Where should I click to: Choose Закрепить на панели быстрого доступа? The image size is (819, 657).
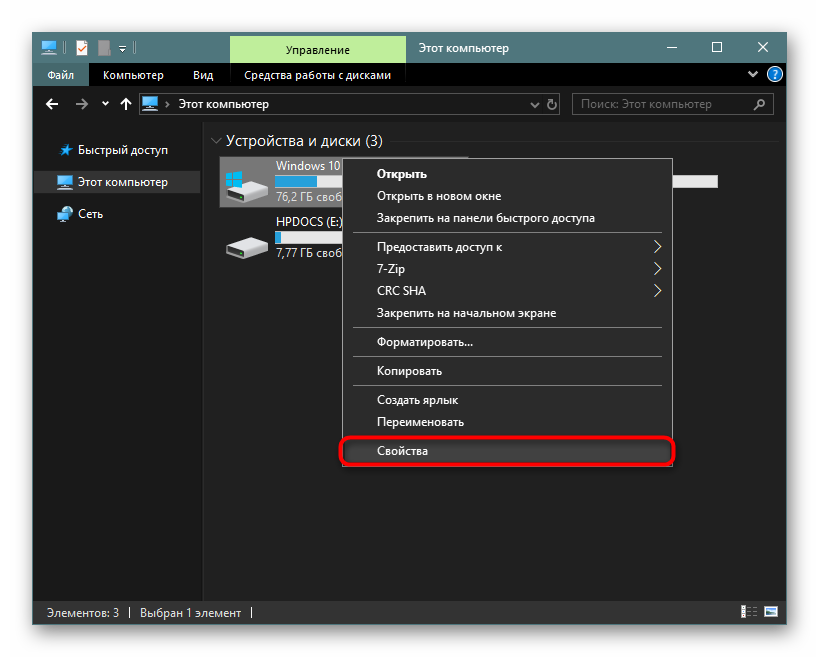507,218
